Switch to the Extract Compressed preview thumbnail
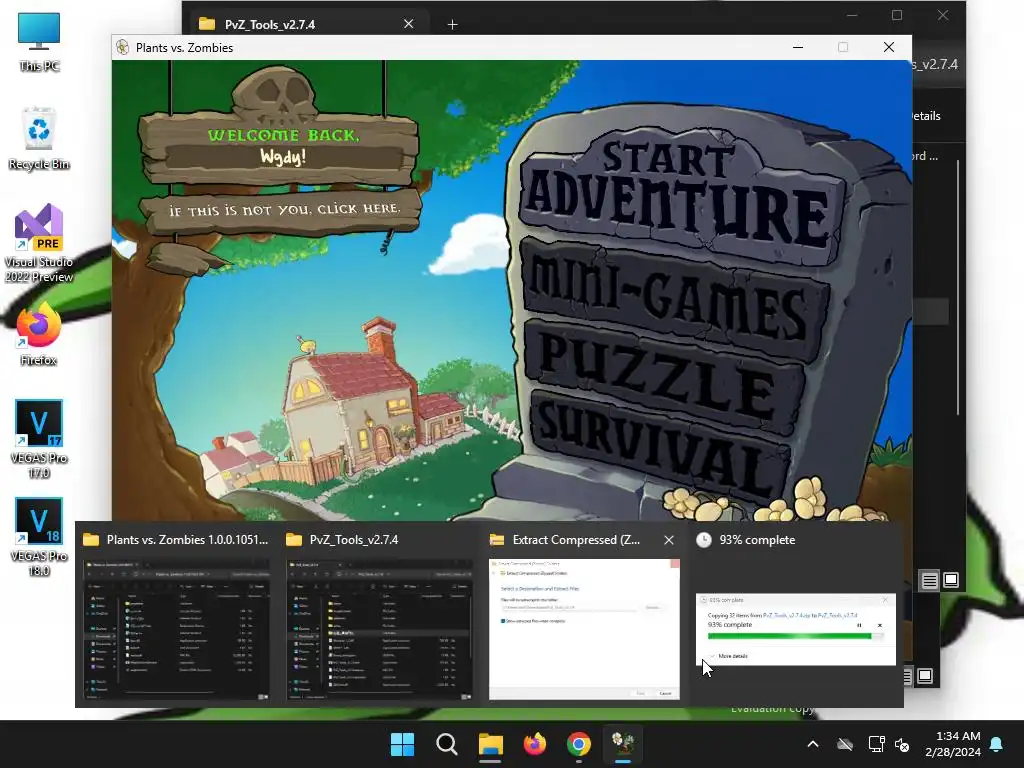The image size is (1024, 768). coord(584,629)
